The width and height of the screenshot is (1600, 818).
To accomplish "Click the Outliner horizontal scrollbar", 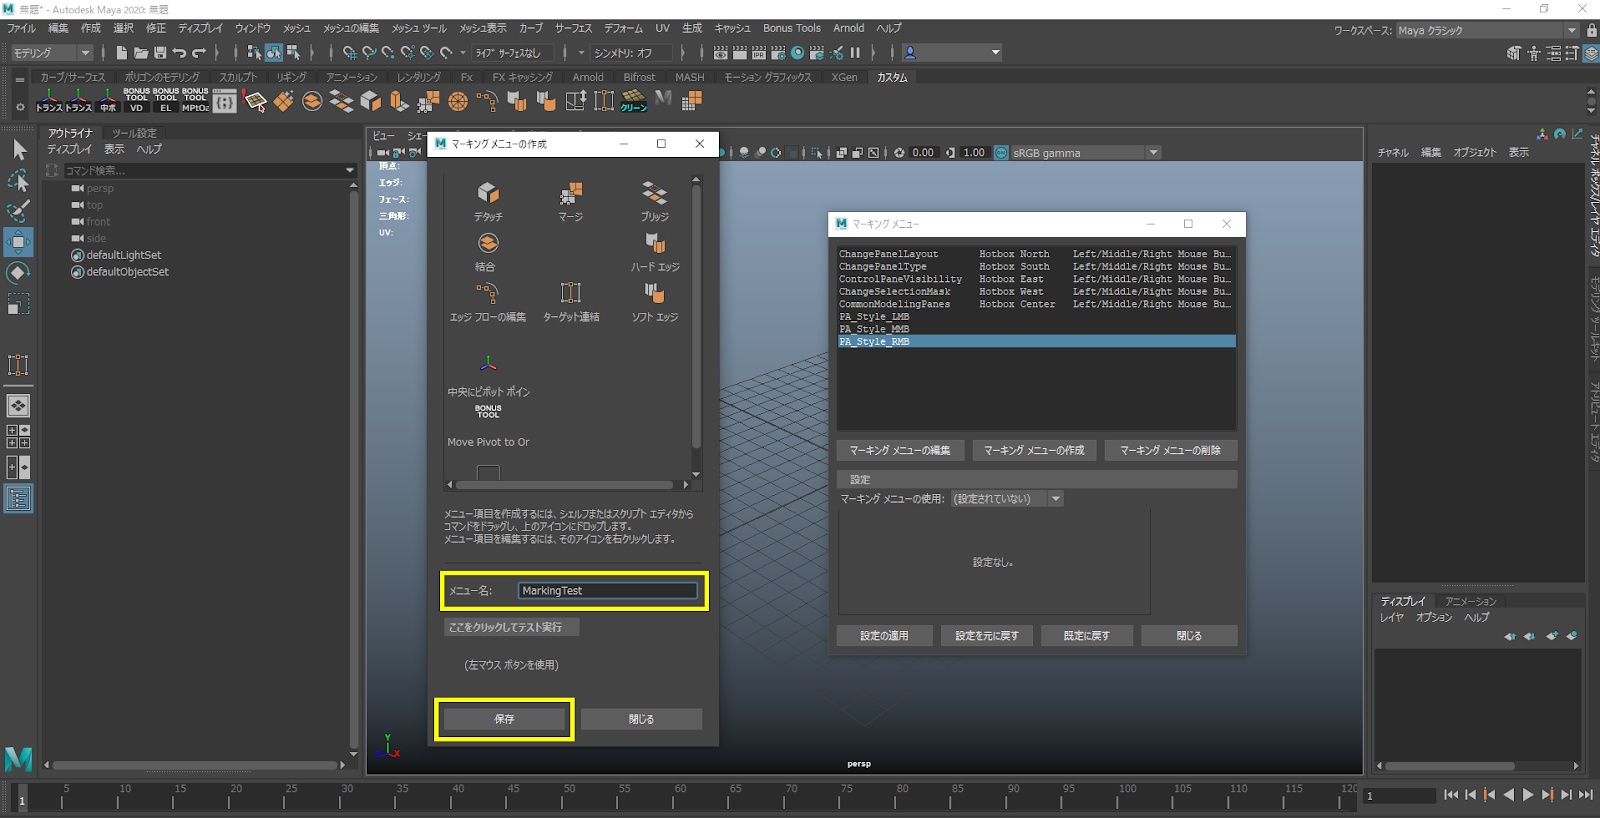I will pyautogui.click(x=195, y=765).
